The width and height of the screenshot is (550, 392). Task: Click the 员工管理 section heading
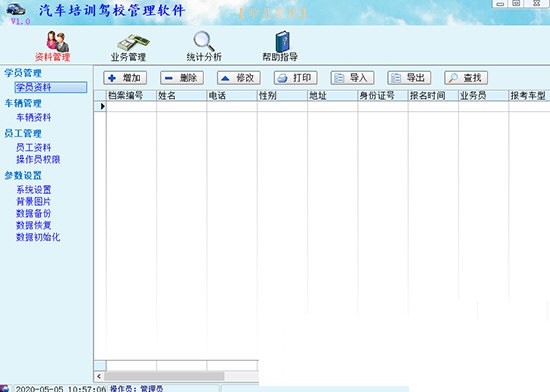coord(23,133)
